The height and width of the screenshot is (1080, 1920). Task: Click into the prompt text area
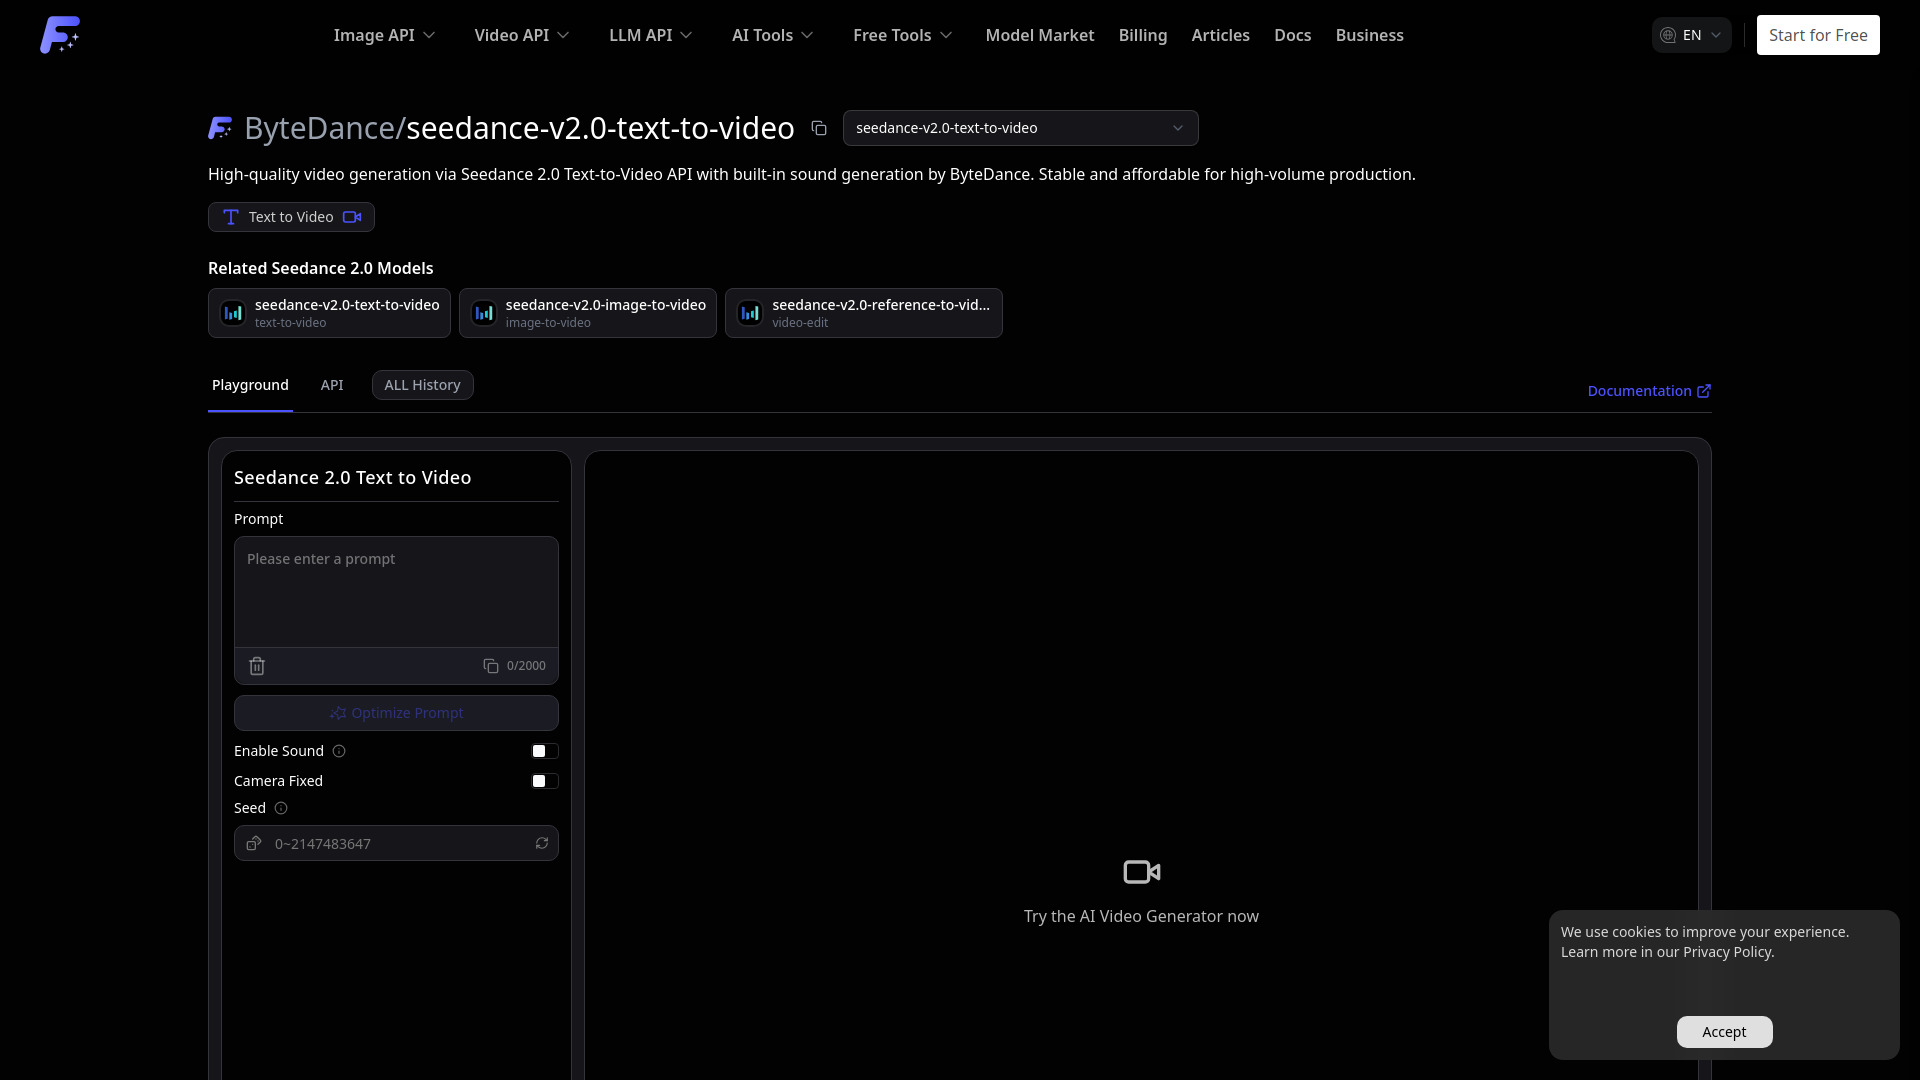[x=396, y=592]
